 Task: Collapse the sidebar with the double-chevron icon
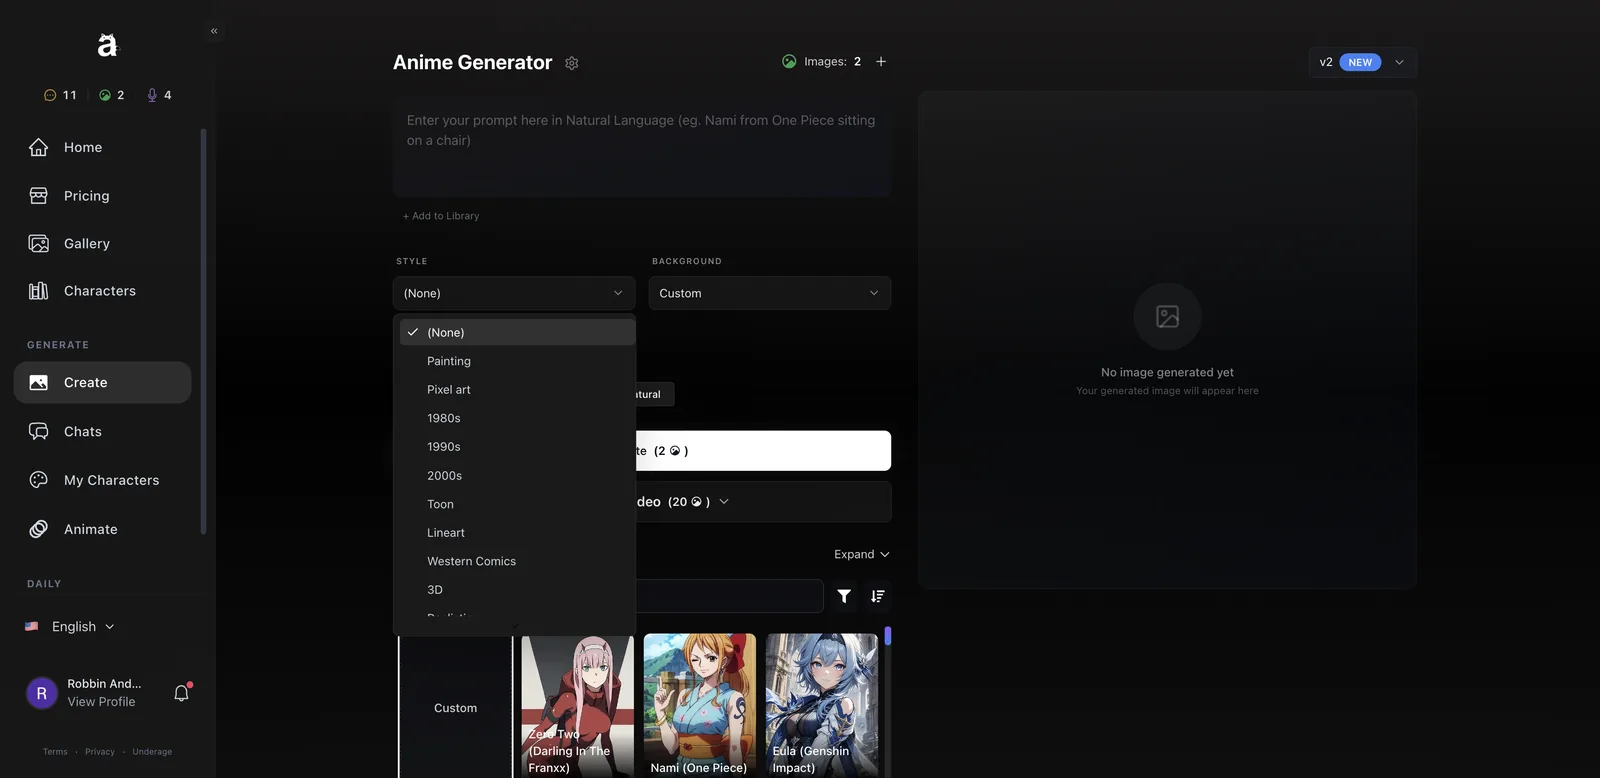[214, 31]
